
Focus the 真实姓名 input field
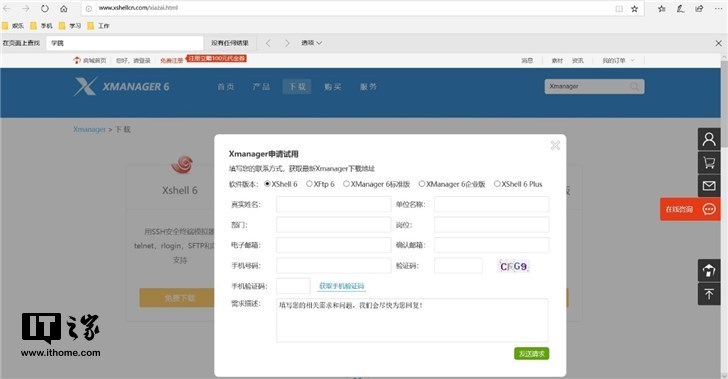pos(333,204)
